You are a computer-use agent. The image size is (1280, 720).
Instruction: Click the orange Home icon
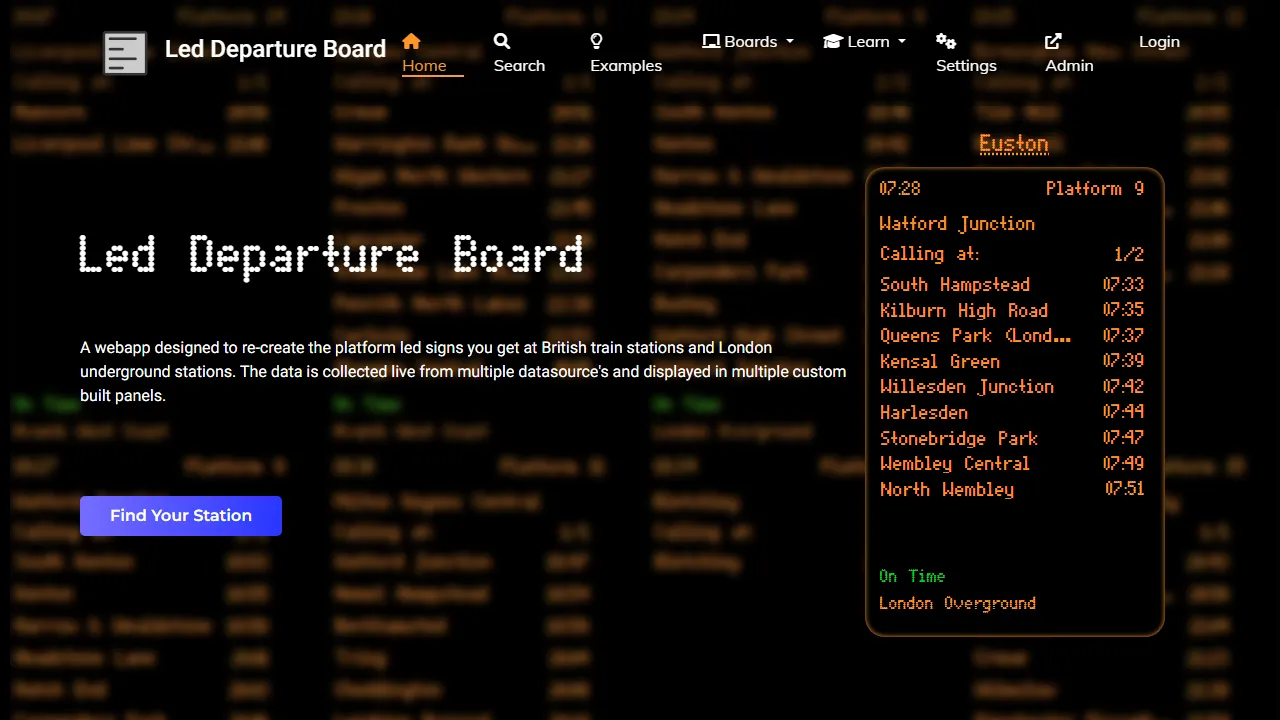(411, 41)
